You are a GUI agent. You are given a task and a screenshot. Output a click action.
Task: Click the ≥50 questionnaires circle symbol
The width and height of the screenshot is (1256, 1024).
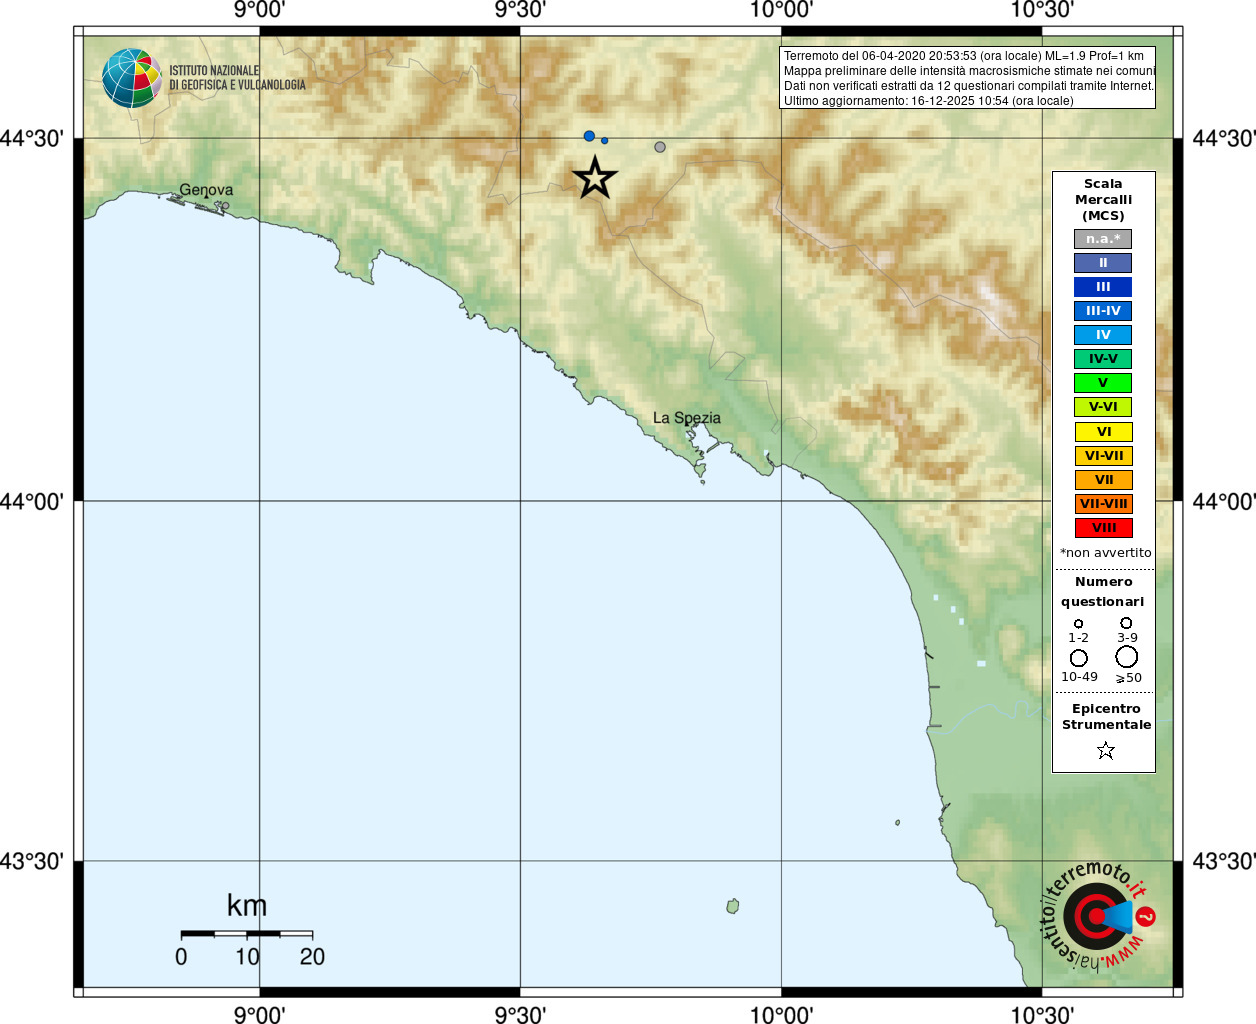tap(1127, 657)
